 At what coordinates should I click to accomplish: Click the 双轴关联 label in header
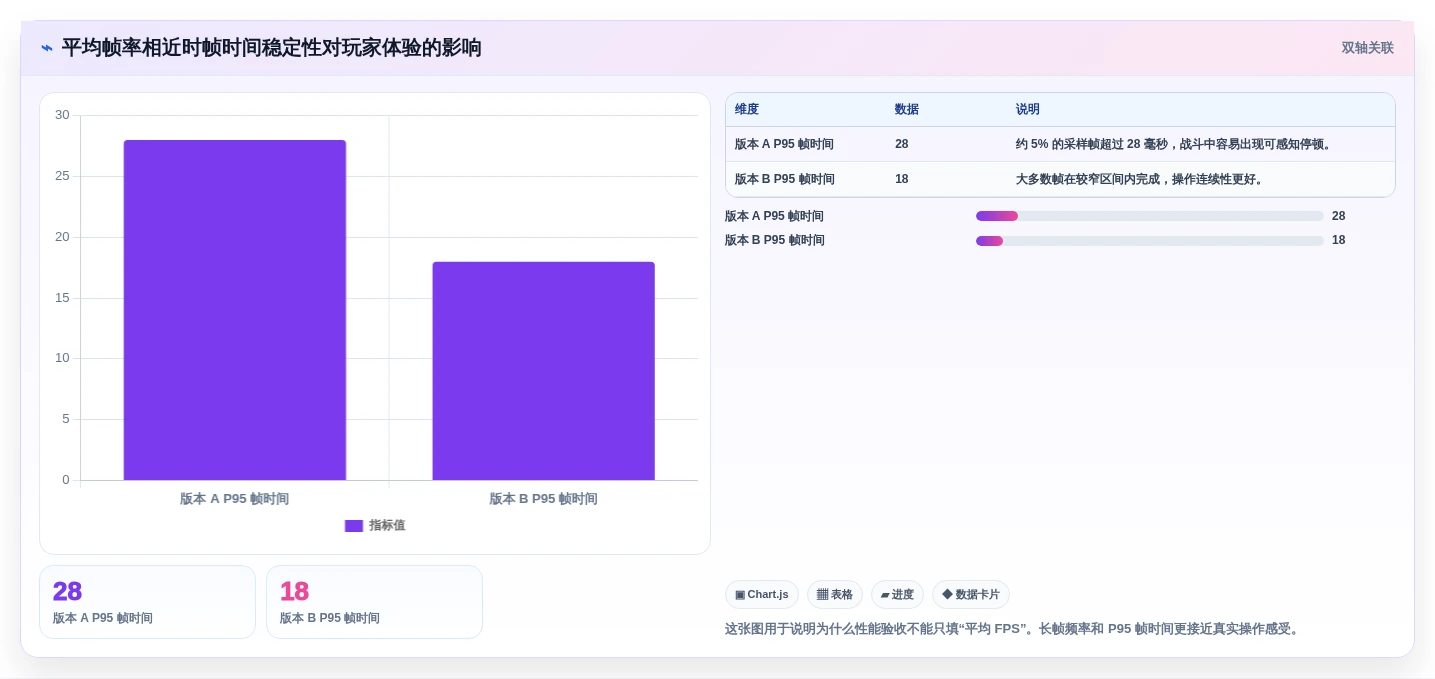click(1367, 48)
